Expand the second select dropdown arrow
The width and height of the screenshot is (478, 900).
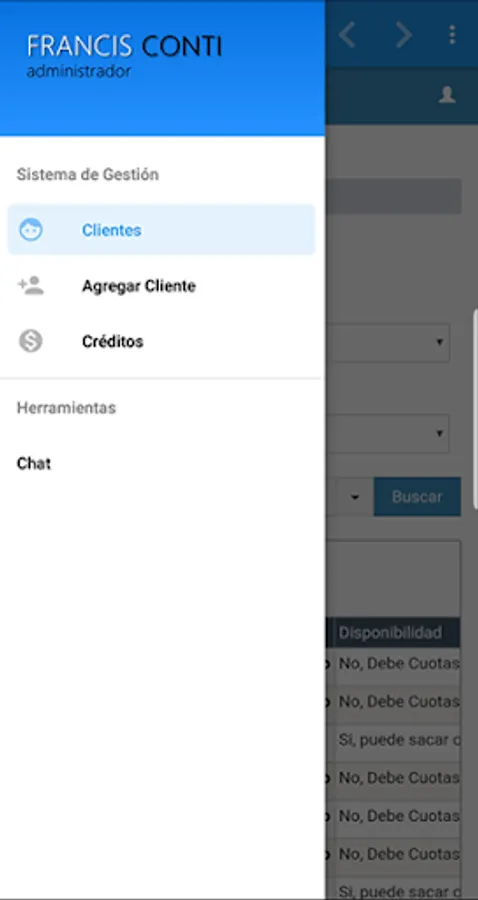pyautogui.click(x=440, y=433)
